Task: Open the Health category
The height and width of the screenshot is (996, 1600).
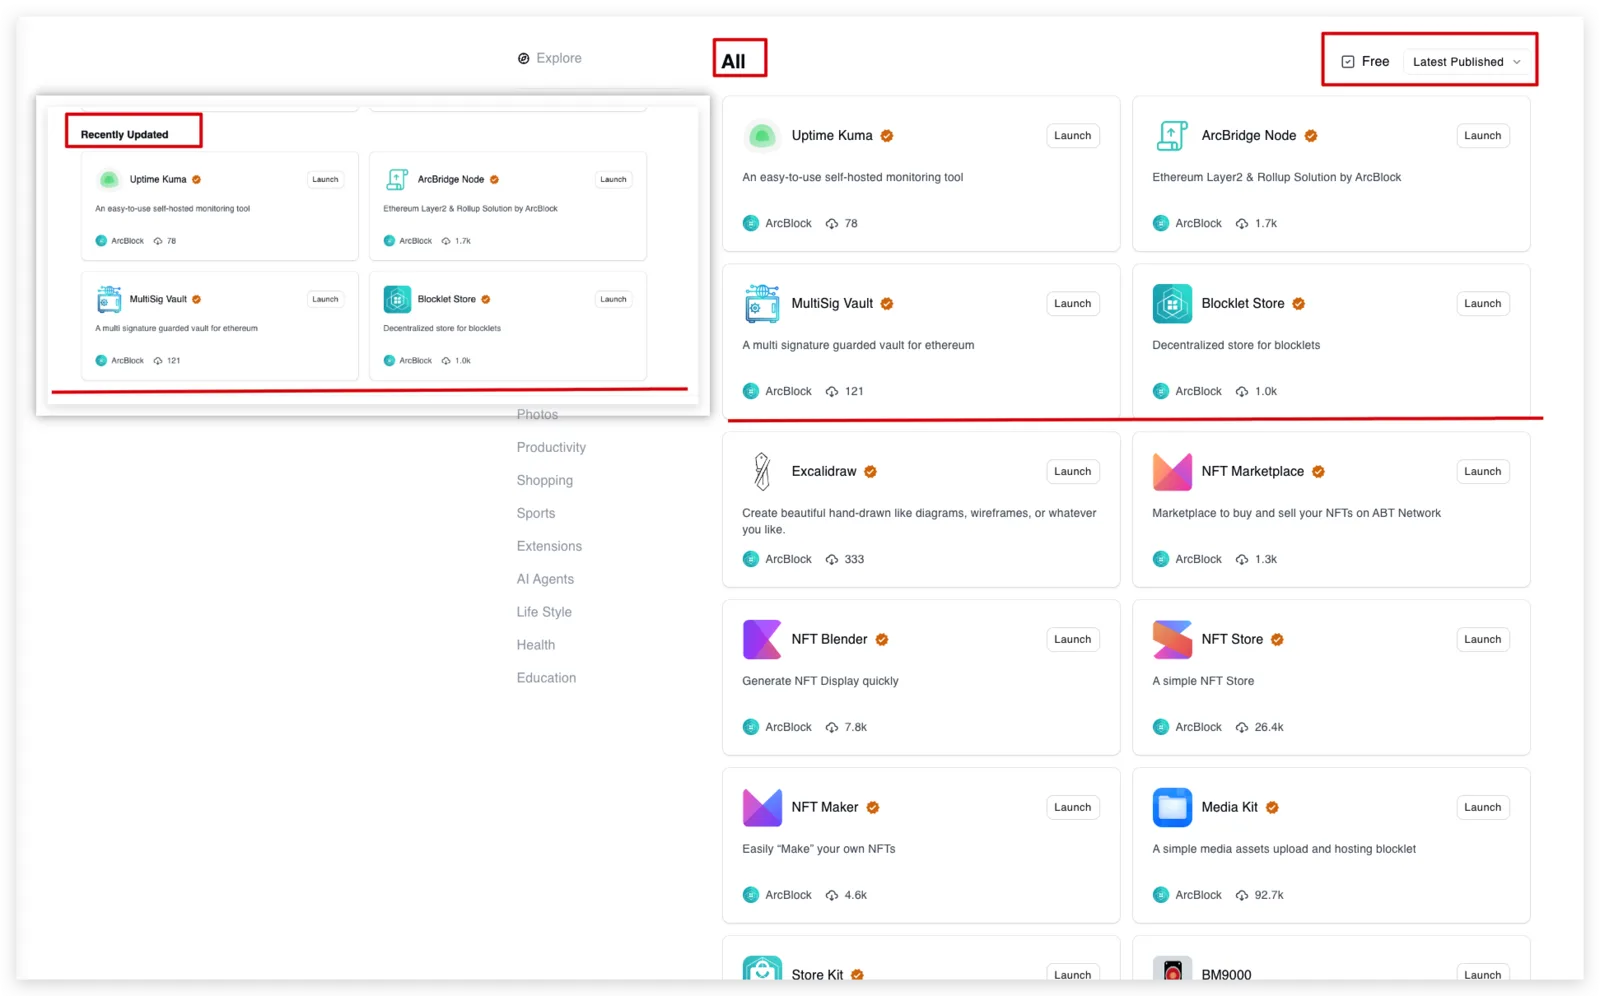Action: pyautogui.click(x=536, y=646)
